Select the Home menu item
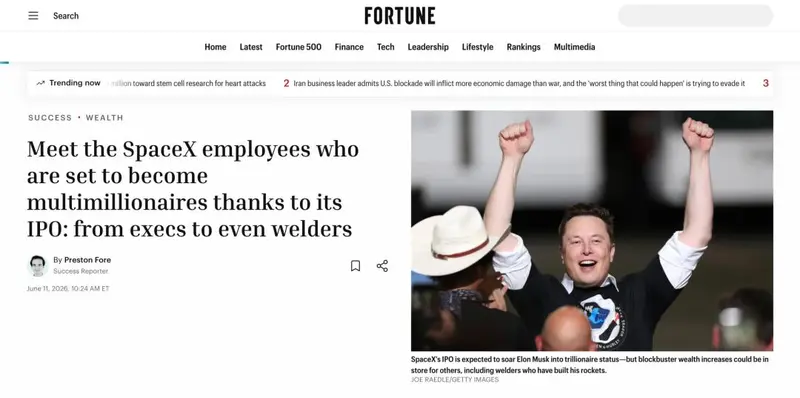 (215, 47)
